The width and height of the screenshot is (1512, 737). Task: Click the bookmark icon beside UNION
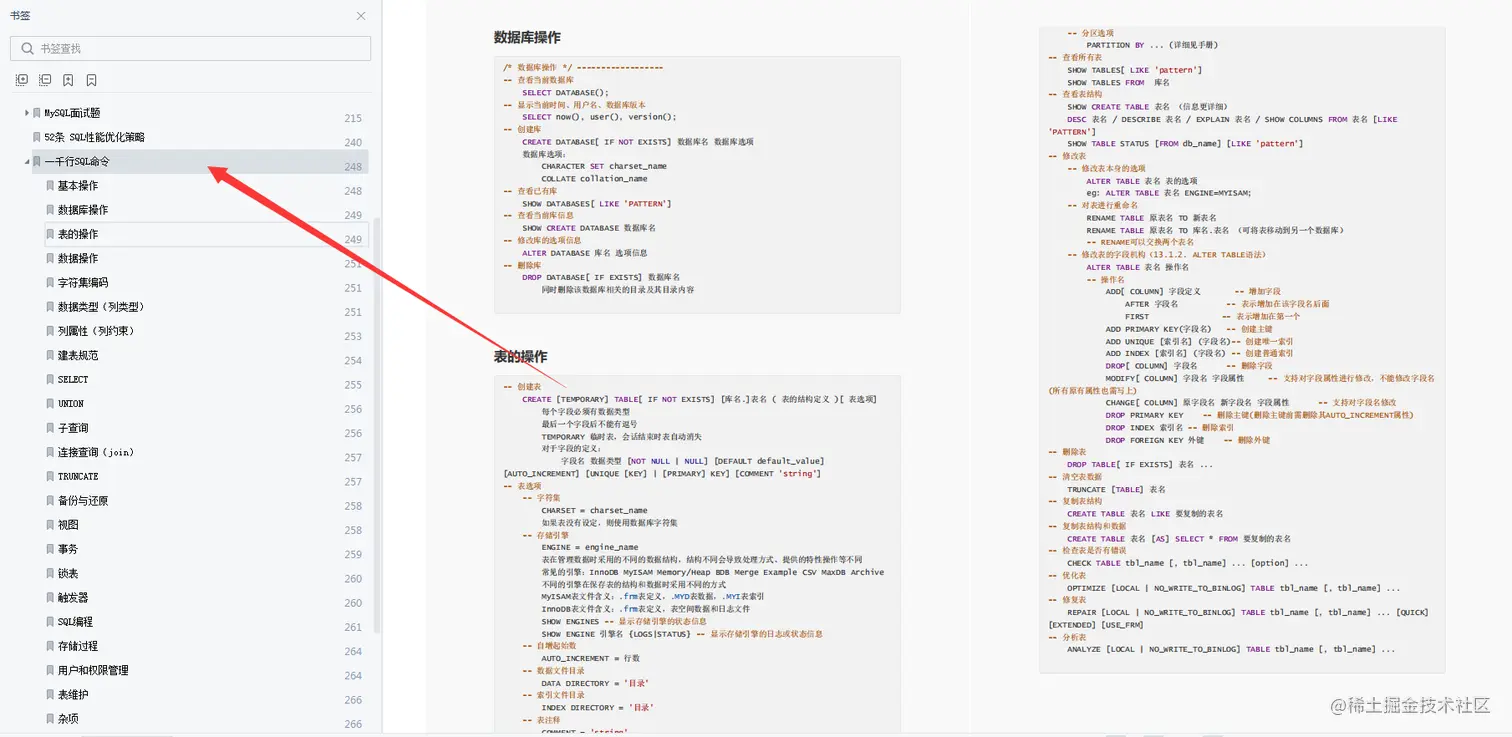pos(50,404)
